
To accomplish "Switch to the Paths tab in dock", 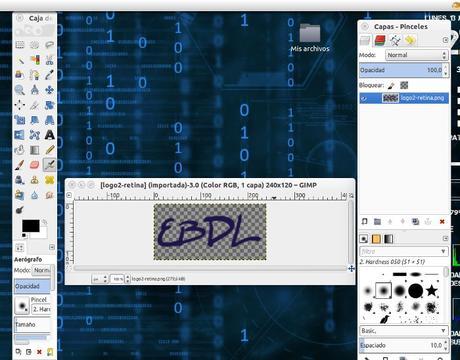I will (395, 40).
